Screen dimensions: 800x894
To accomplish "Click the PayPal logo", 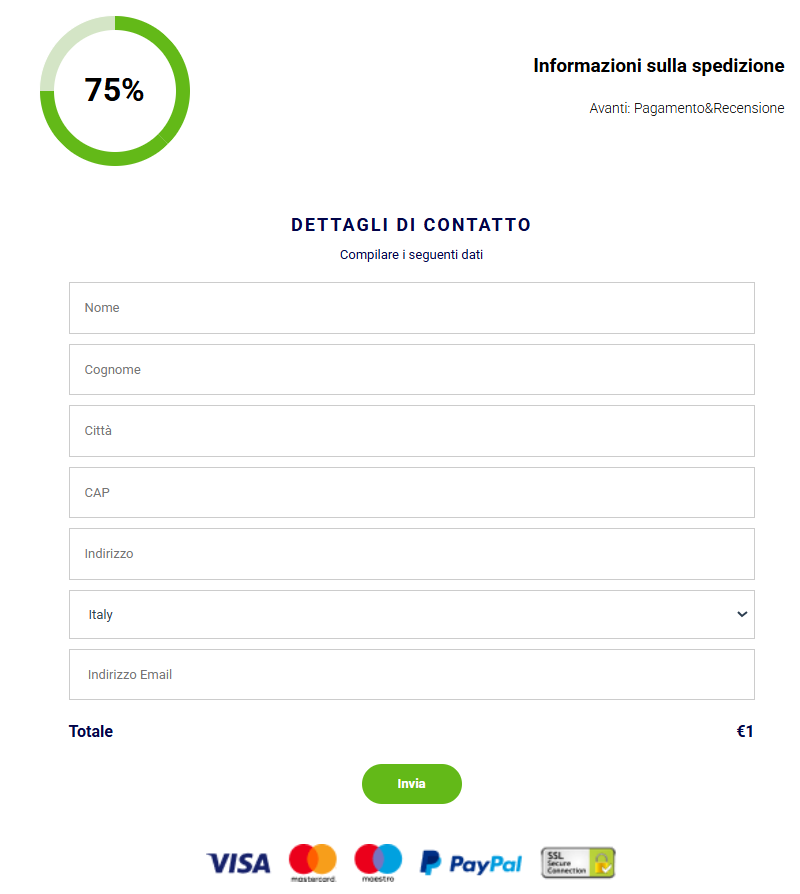I will [x=471, y=863].
